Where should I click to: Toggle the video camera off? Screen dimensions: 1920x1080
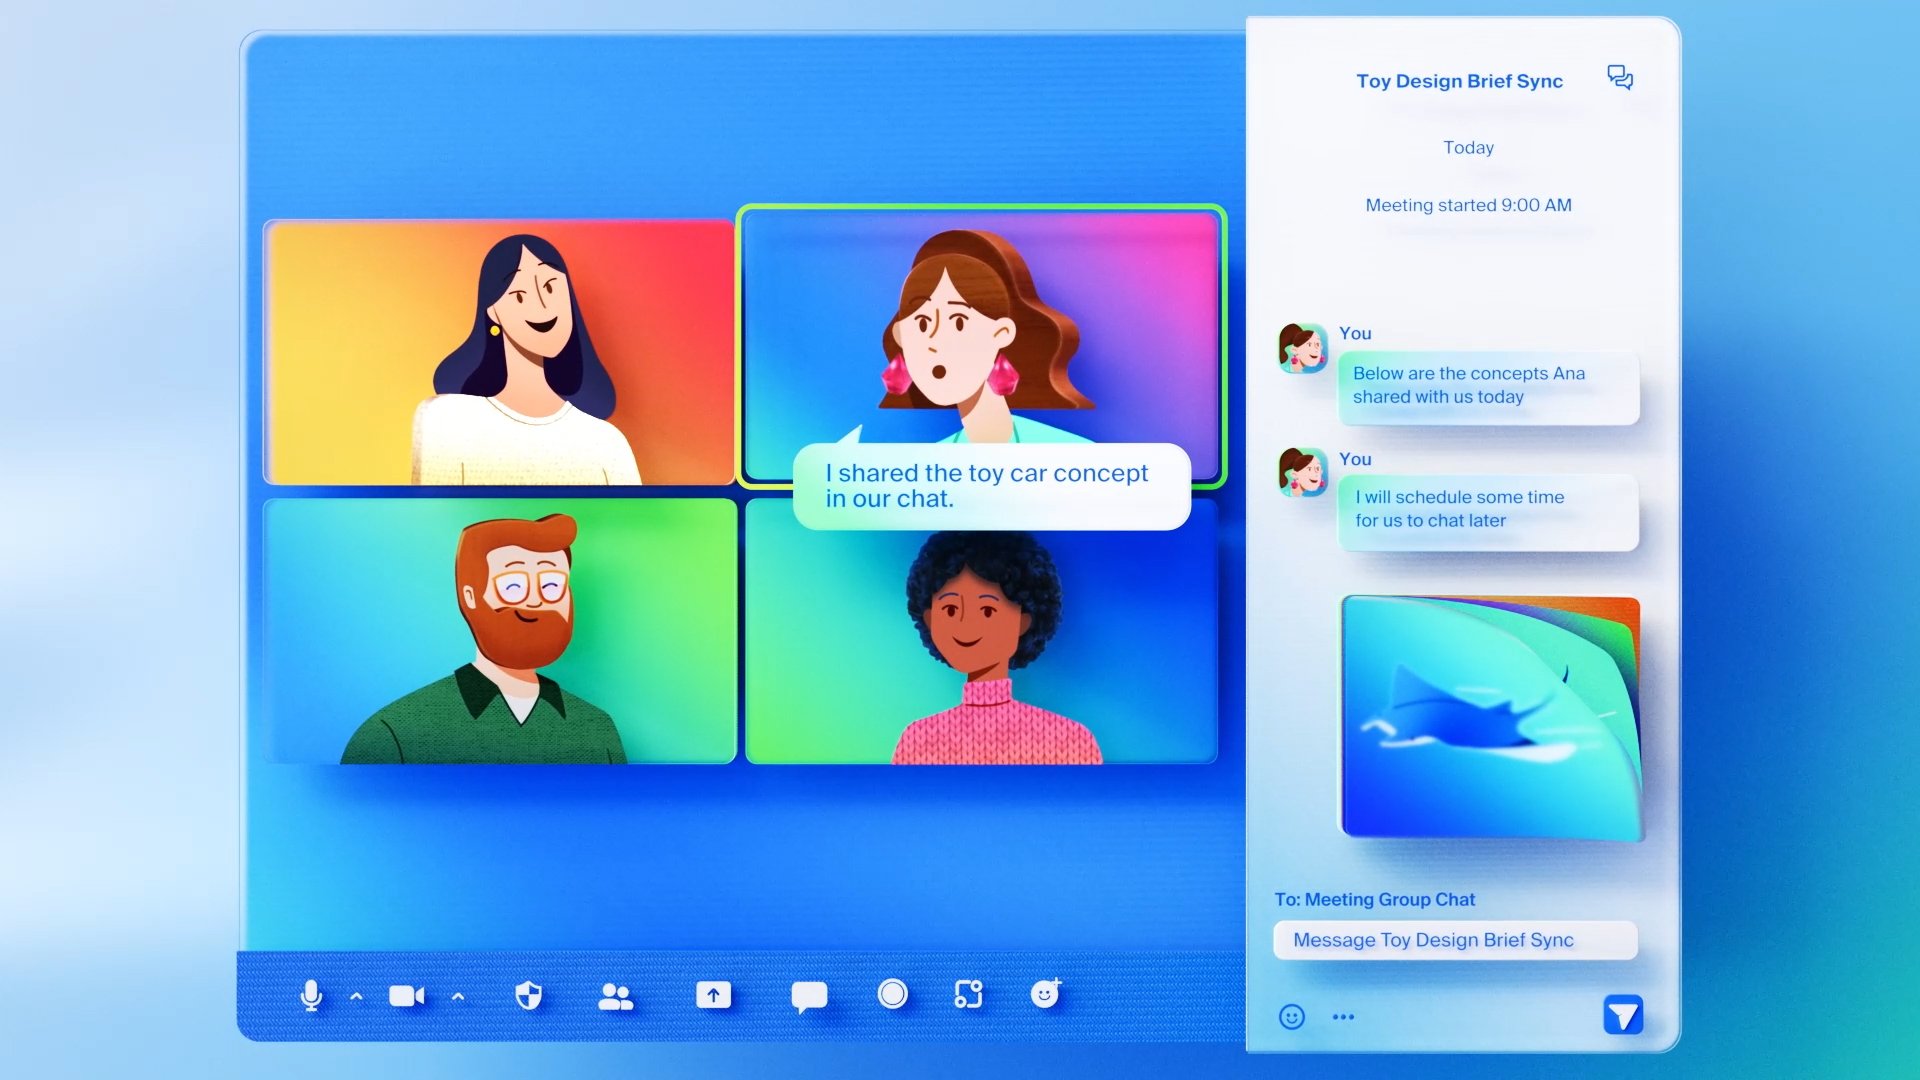tap(407, 996)
